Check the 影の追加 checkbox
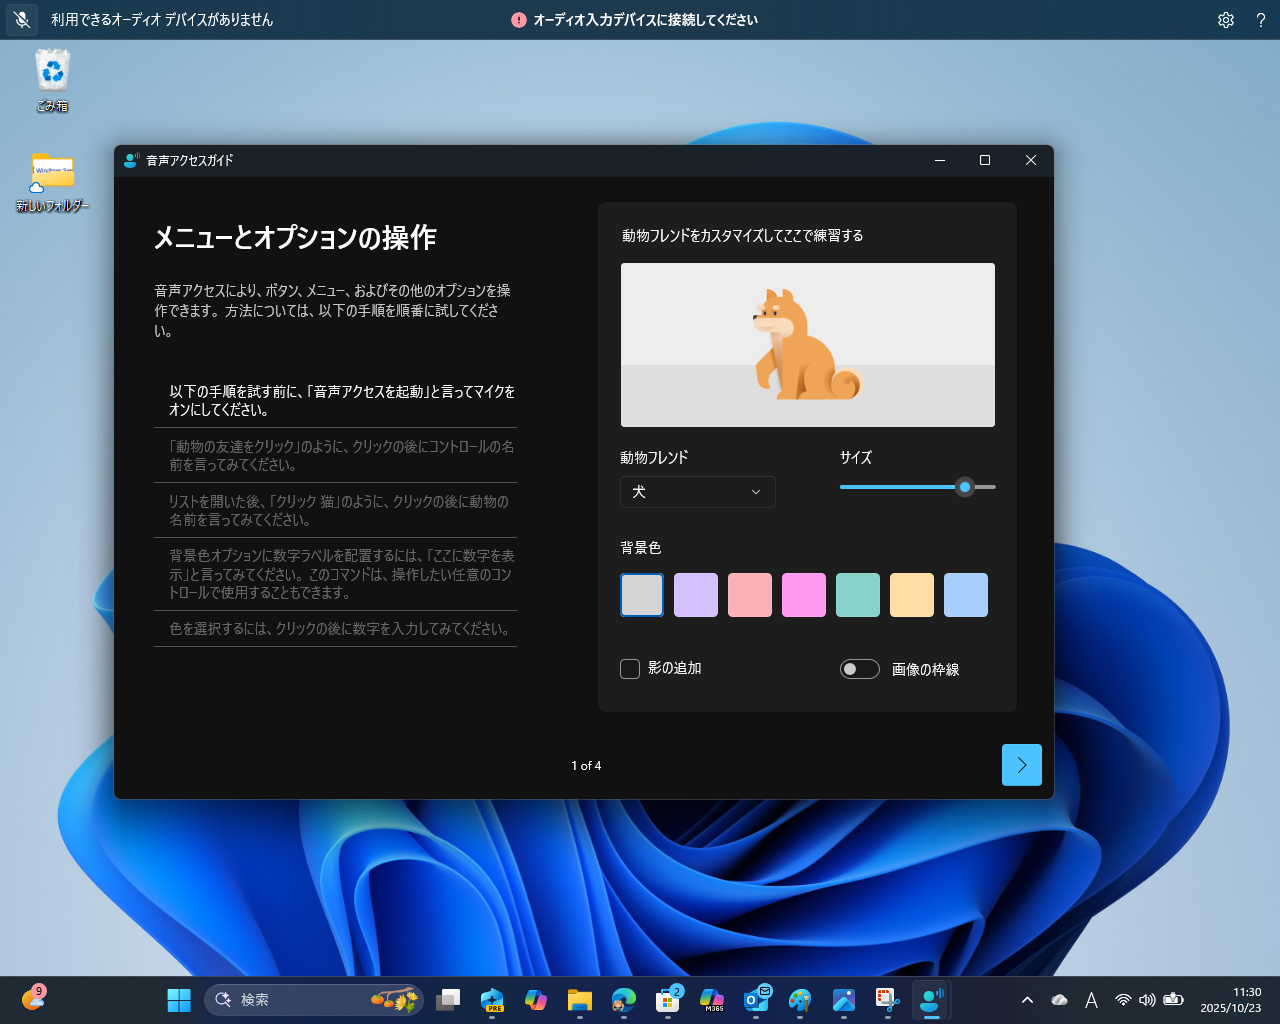 point(630,668)
